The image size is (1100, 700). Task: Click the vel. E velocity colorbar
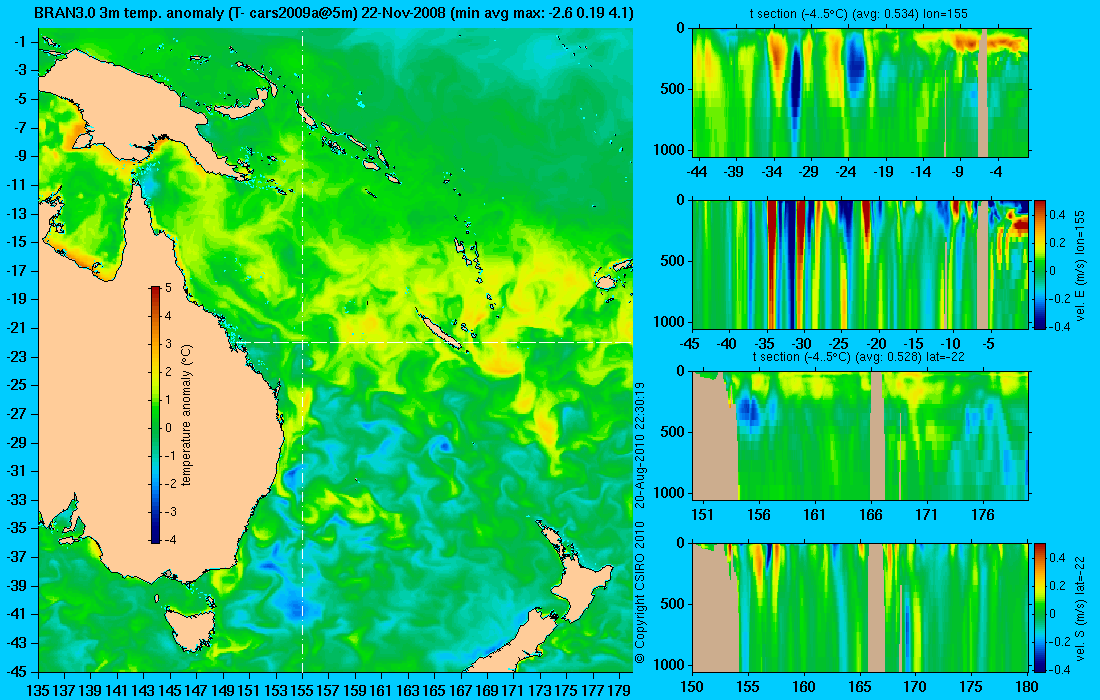coord(1039,264)
